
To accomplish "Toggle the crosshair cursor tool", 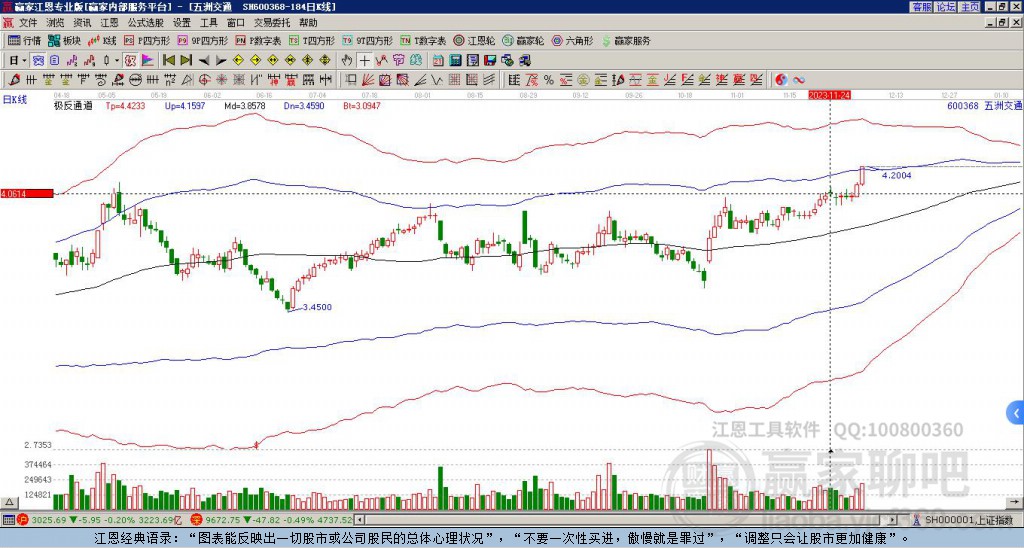I will [364, 61].
